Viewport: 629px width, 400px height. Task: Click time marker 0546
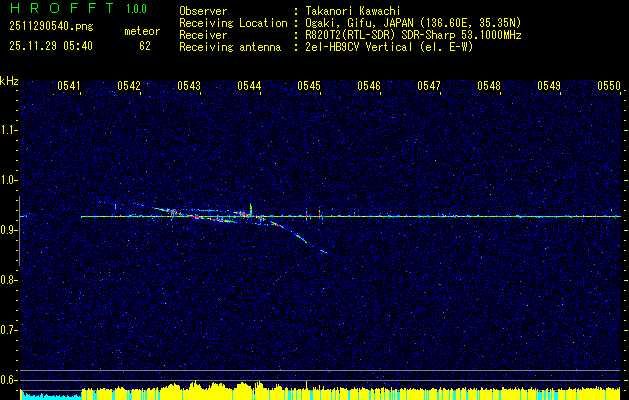[369, 86]
